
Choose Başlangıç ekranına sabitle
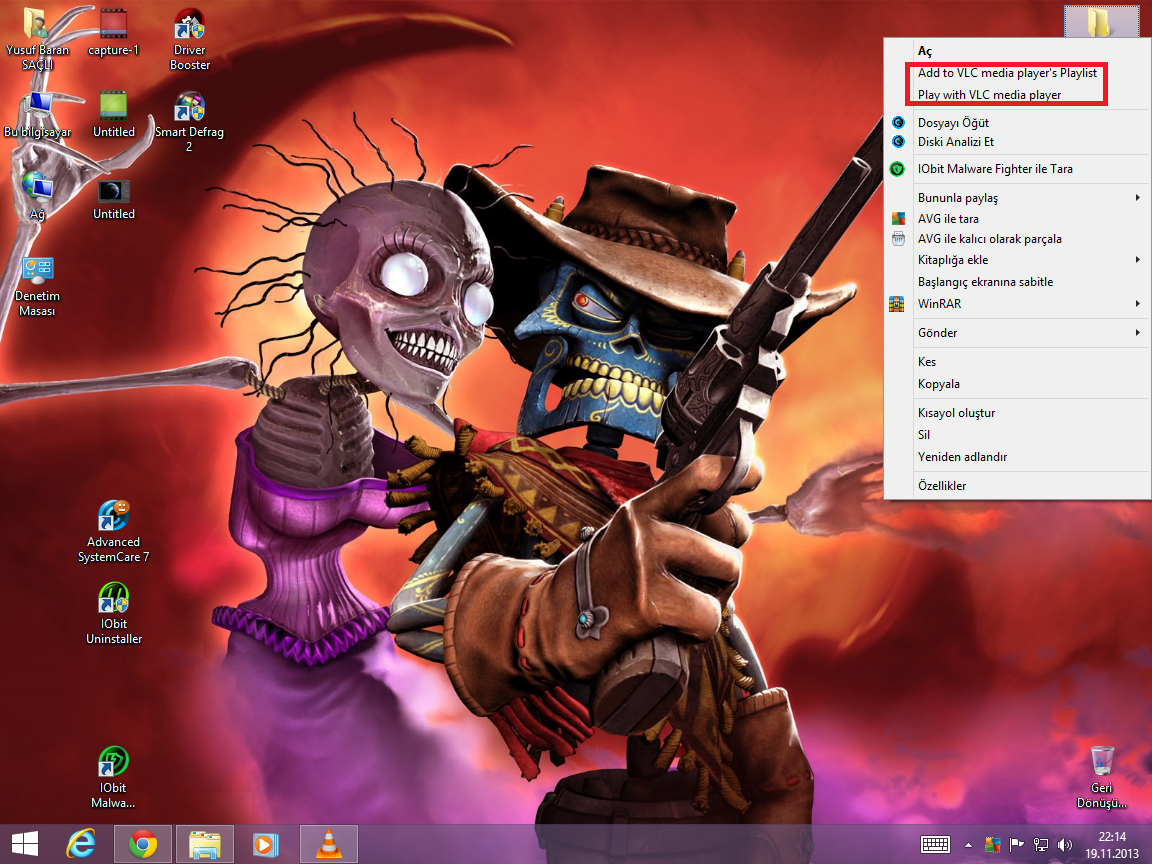tap(1017, 282)
